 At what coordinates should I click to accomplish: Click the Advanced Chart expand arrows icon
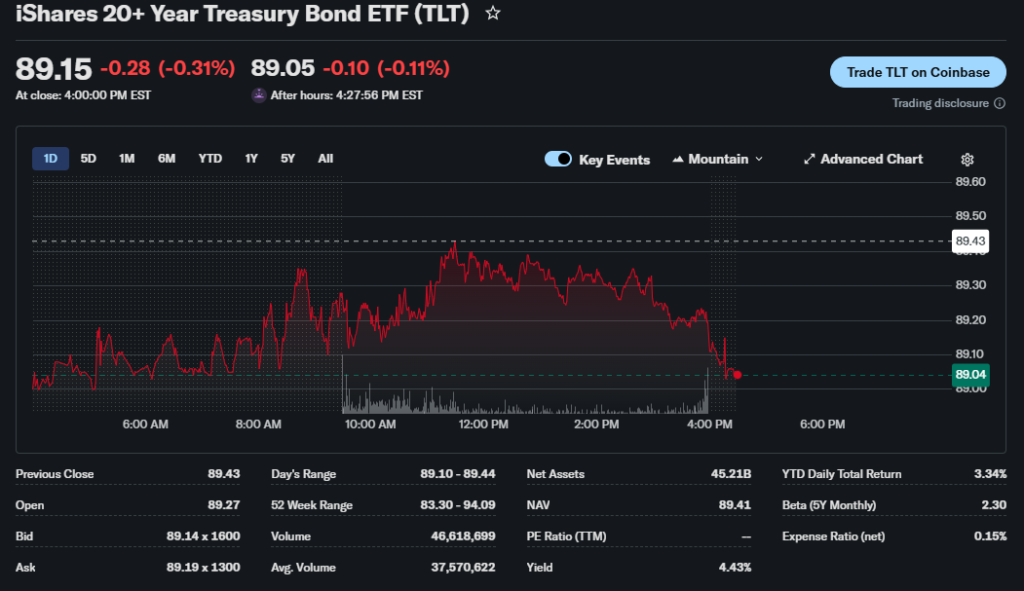810,160
